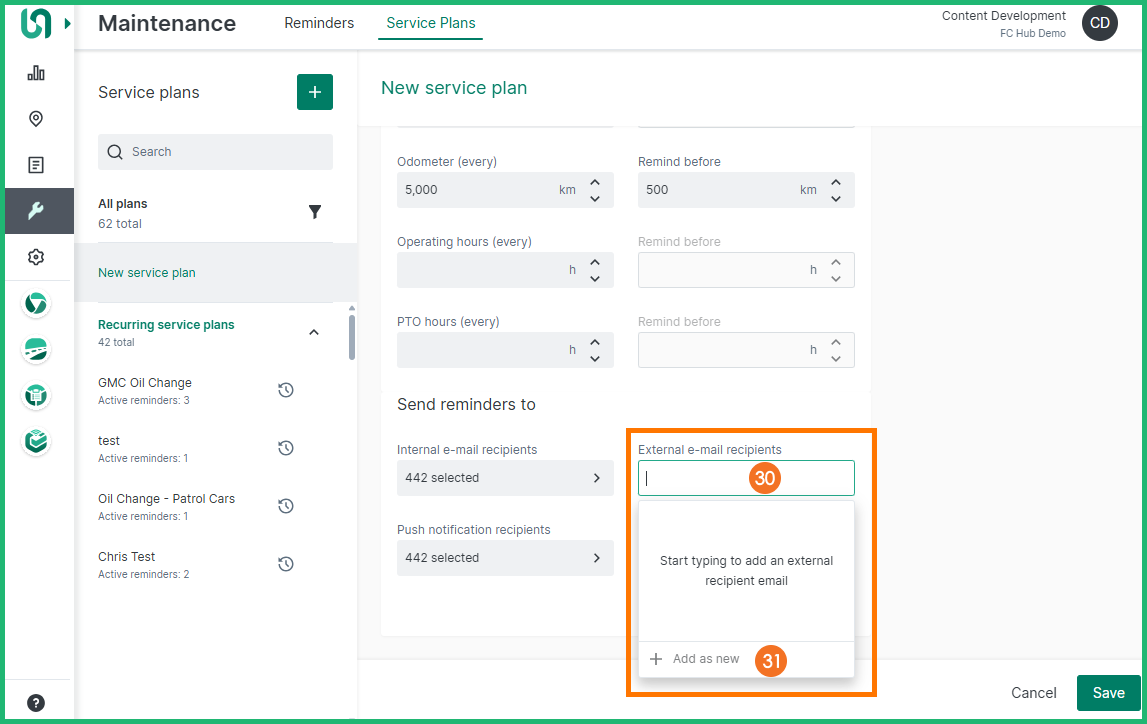Image resolution: width=1147 pixels, height=724 pixels.
Task: Open the map location pin icon
Action: (36, 119)
